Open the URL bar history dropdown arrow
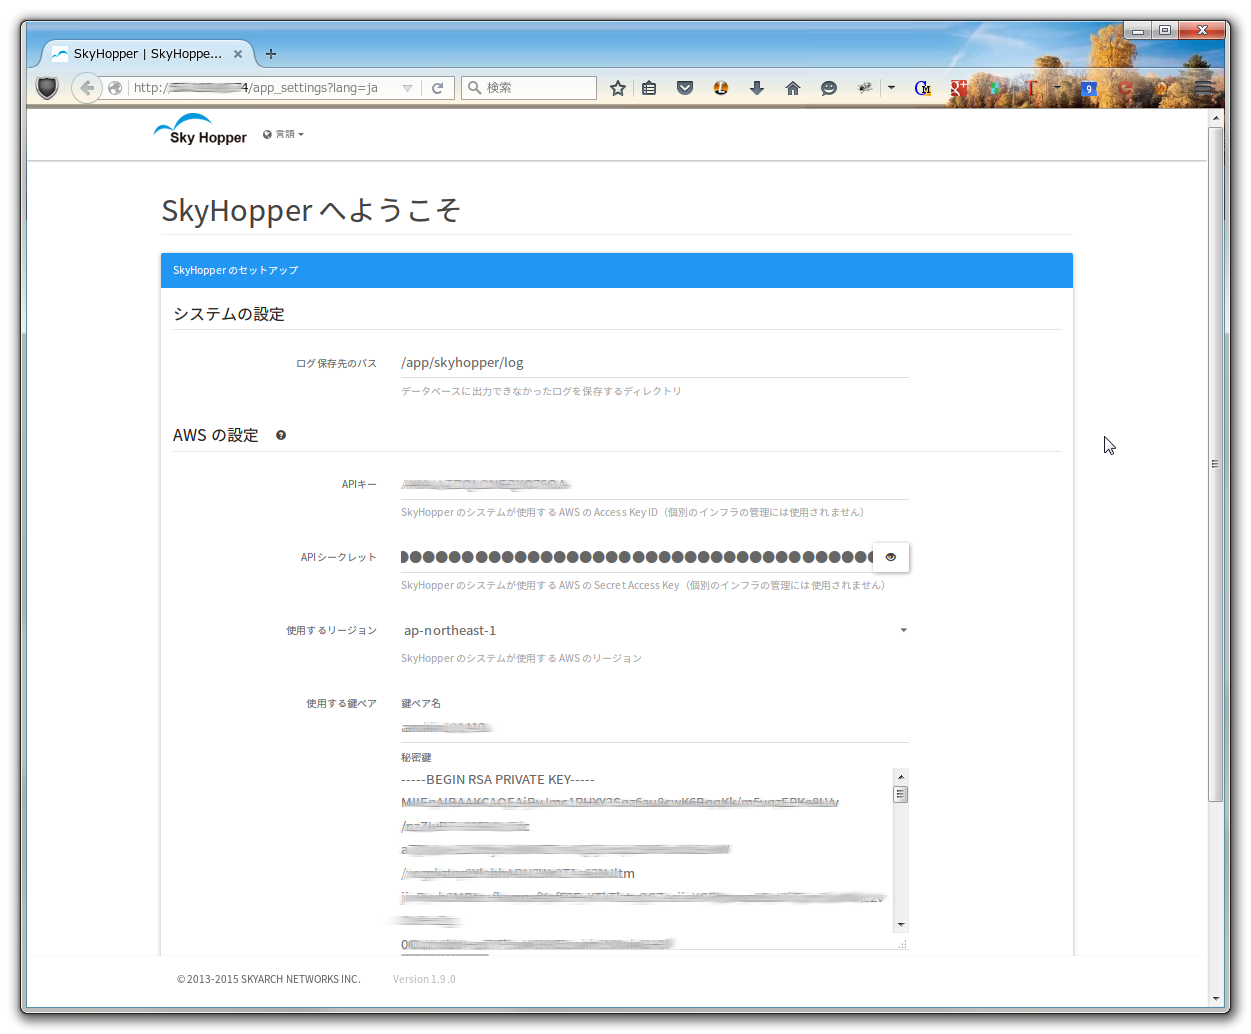Viewport: 1251px width, 1034px height. [407, 88]
